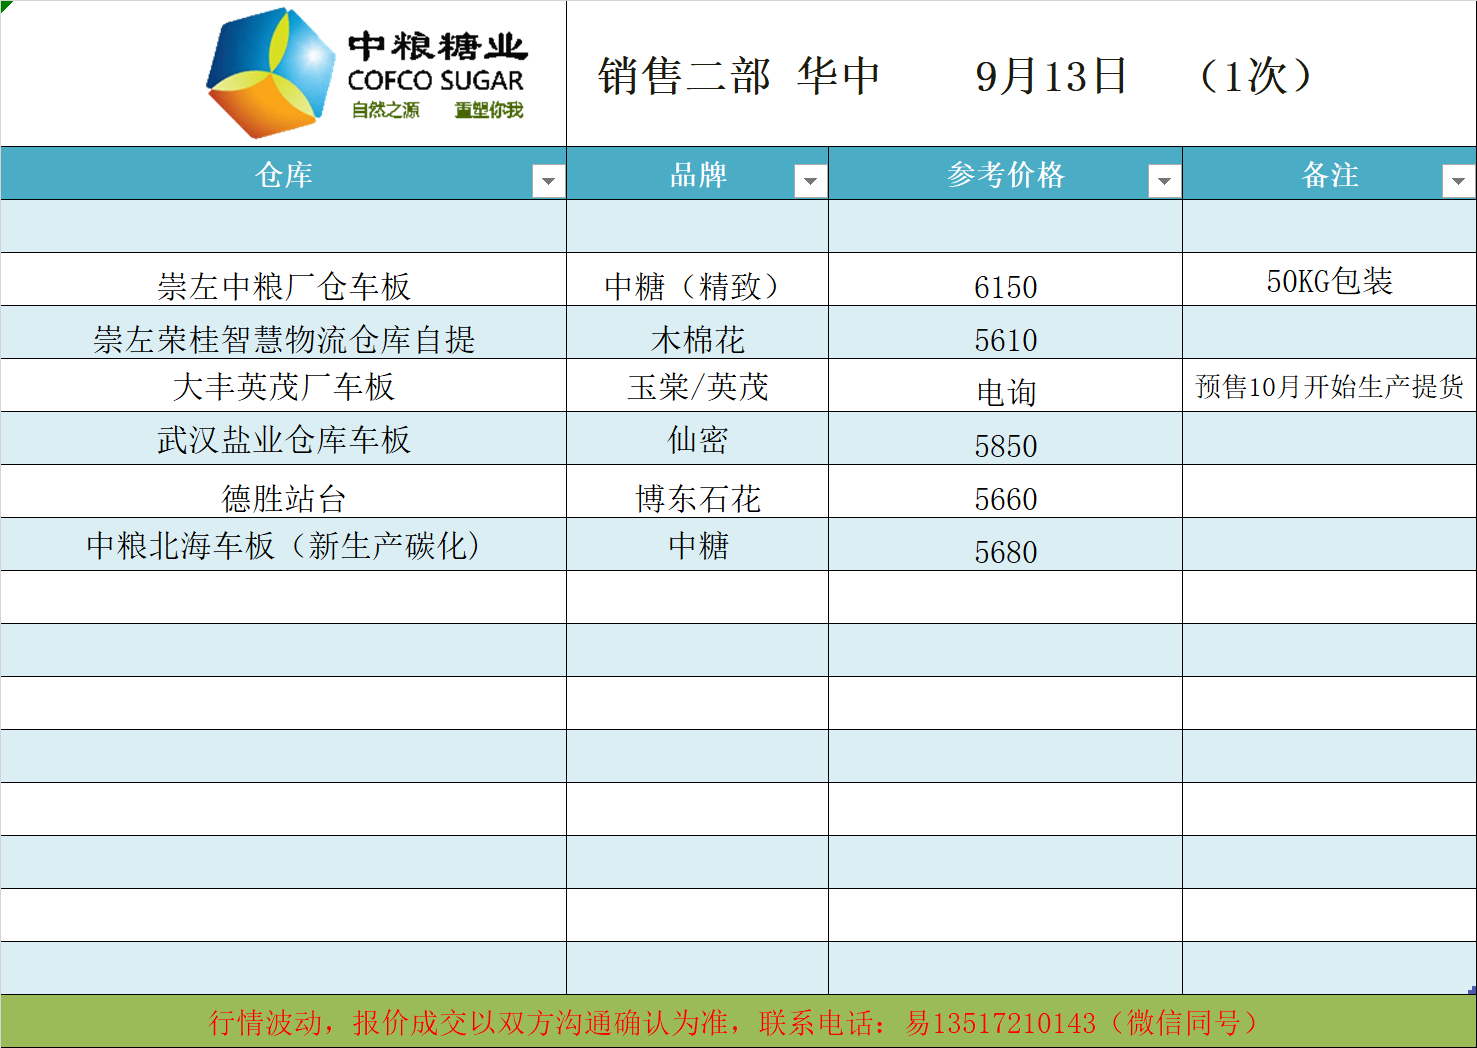Select the 大丰英茂厂车板 warehouse cell
The height and width of the screenshot is (1048, 1477).
point(284,386)
